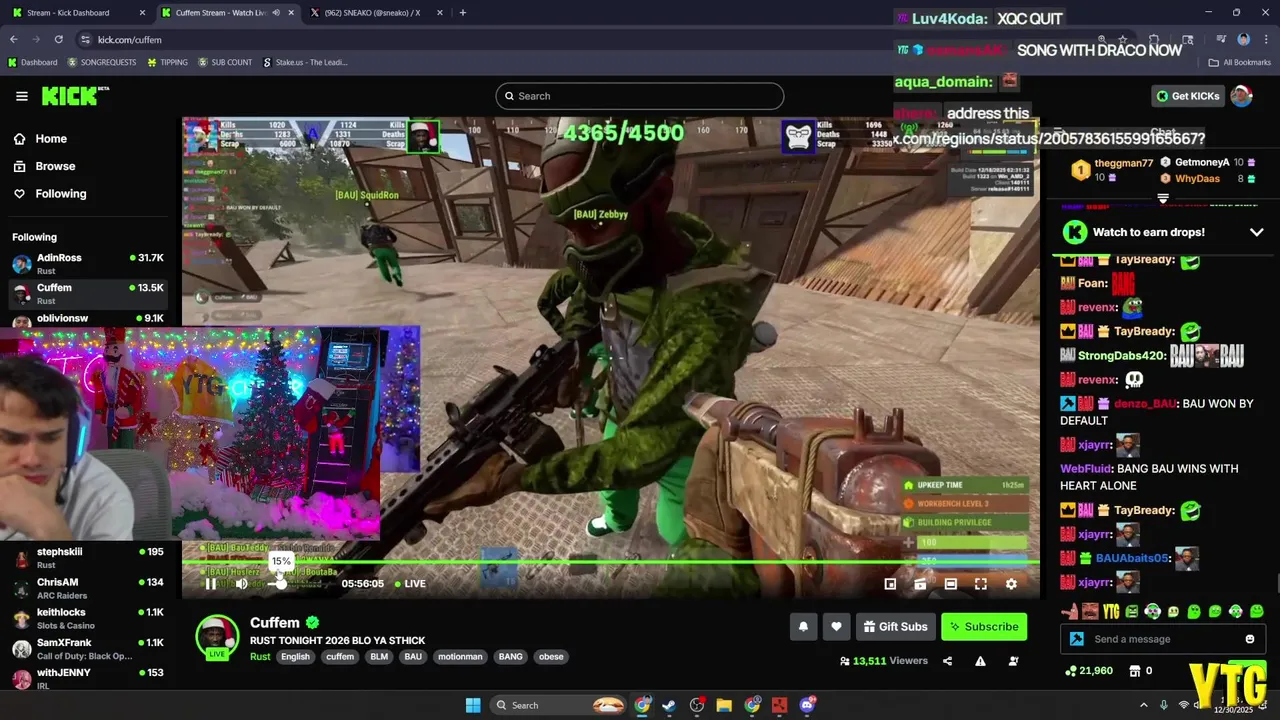The image size is (1280, 720).
Task: Open chat identity icon beside message box
Action: 1077,639
